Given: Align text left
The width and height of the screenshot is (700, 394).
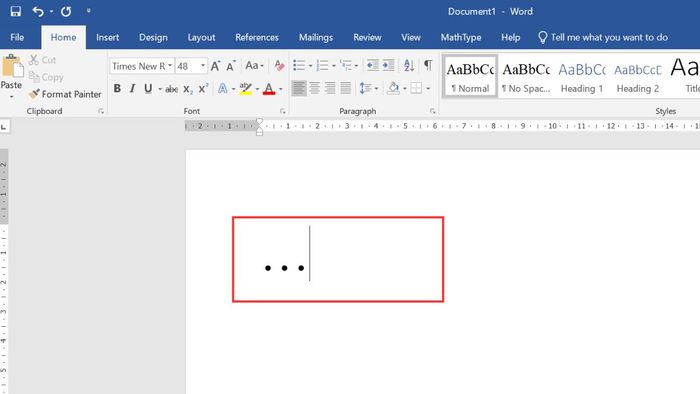Looking at the screenshot, I should tap(299, 88).
